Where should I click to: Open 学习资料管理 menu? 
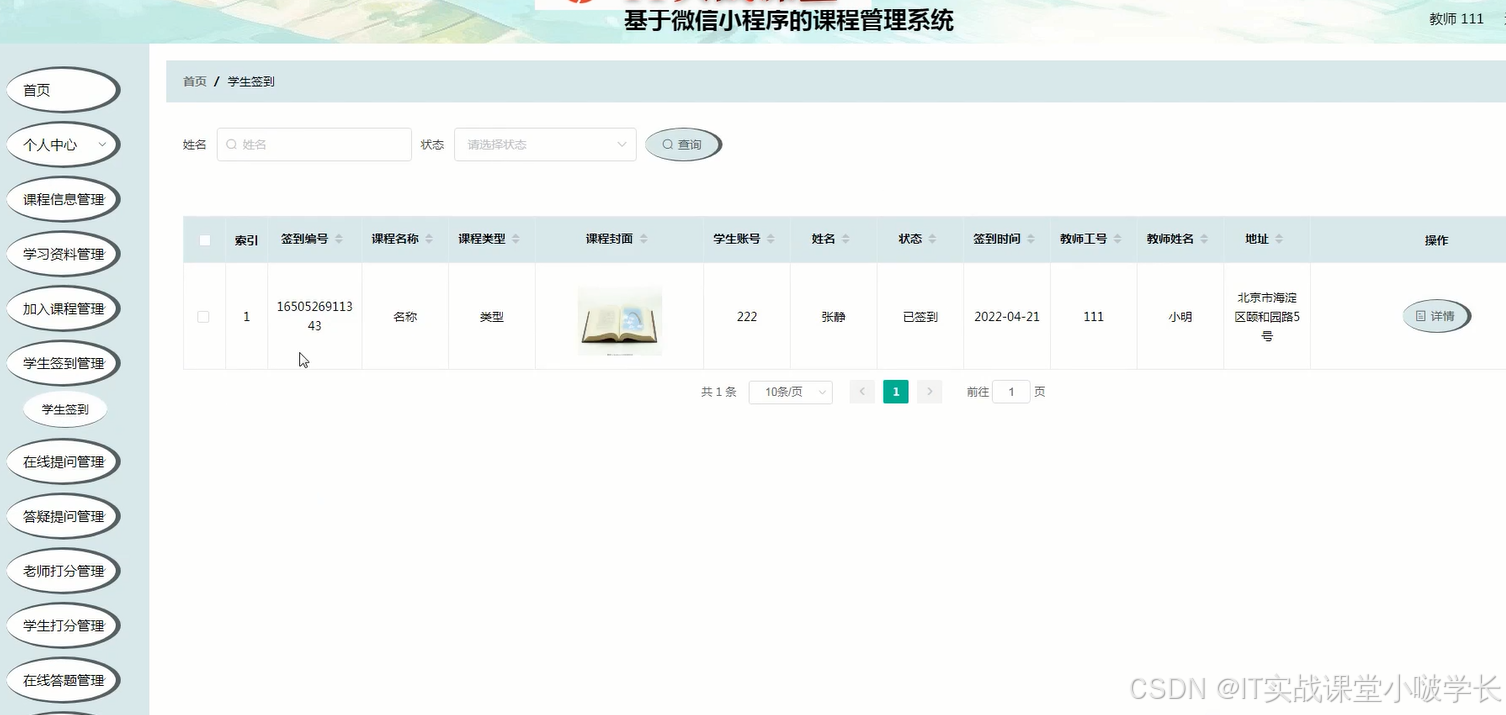[63, 254]
